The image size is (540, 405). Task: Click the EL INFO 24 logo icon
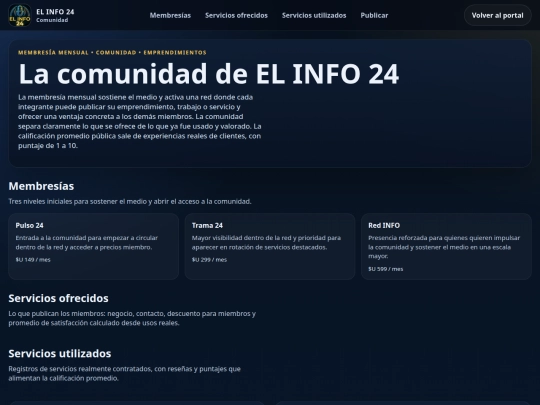[20, 15]
